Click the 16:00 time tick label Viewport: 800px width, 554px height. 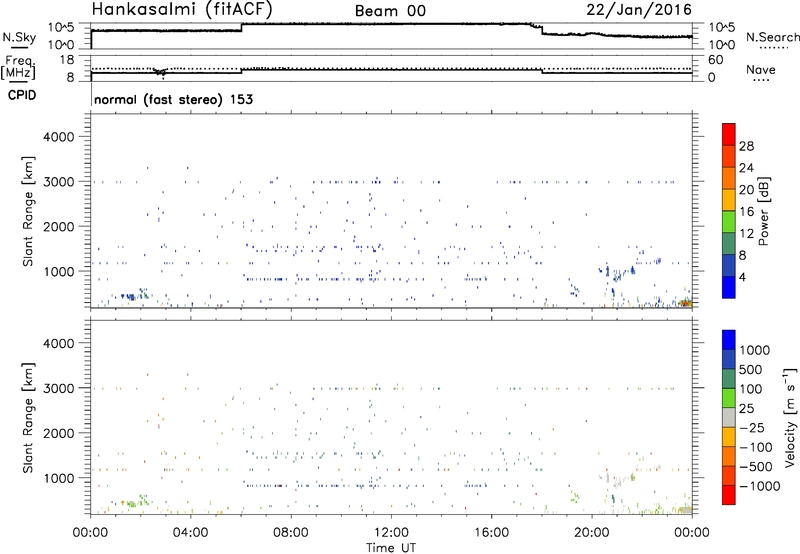point(491,533)
